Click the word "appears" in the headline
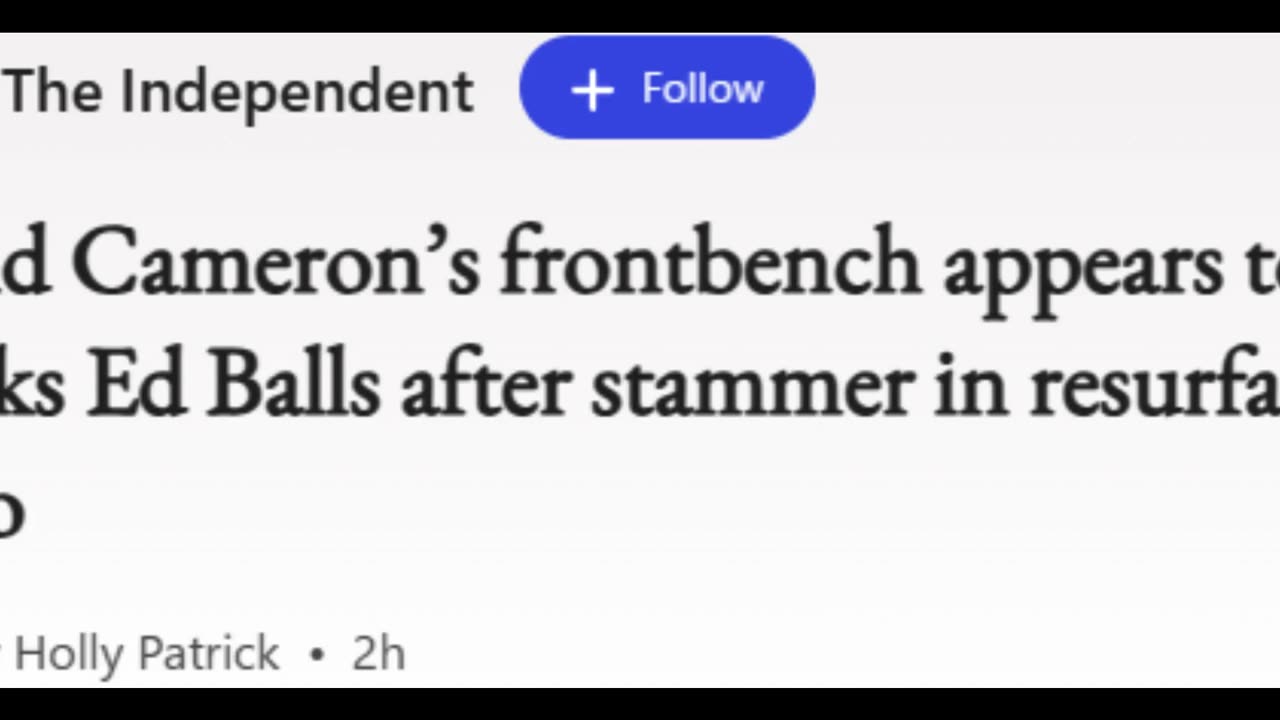The height and width of the screenshot is (720, 1280). coord(1082,268)
